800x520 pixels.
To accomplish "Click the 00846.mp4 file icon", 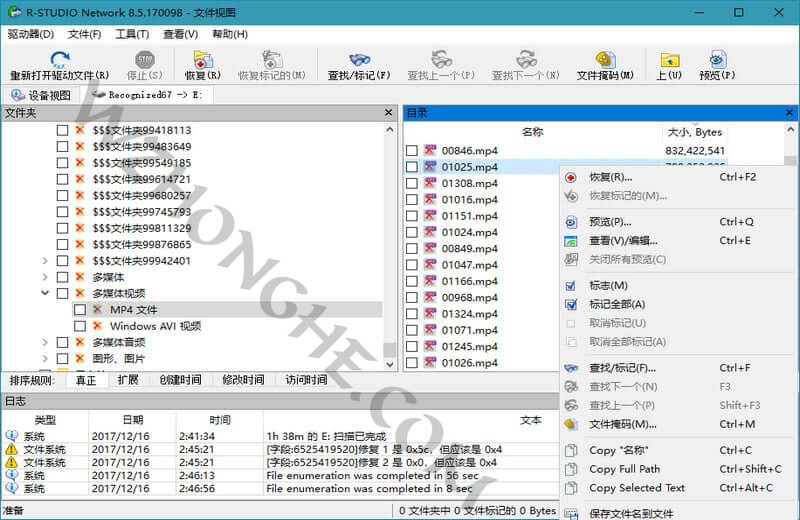I will pyautogui.click(x=431, y=151).
